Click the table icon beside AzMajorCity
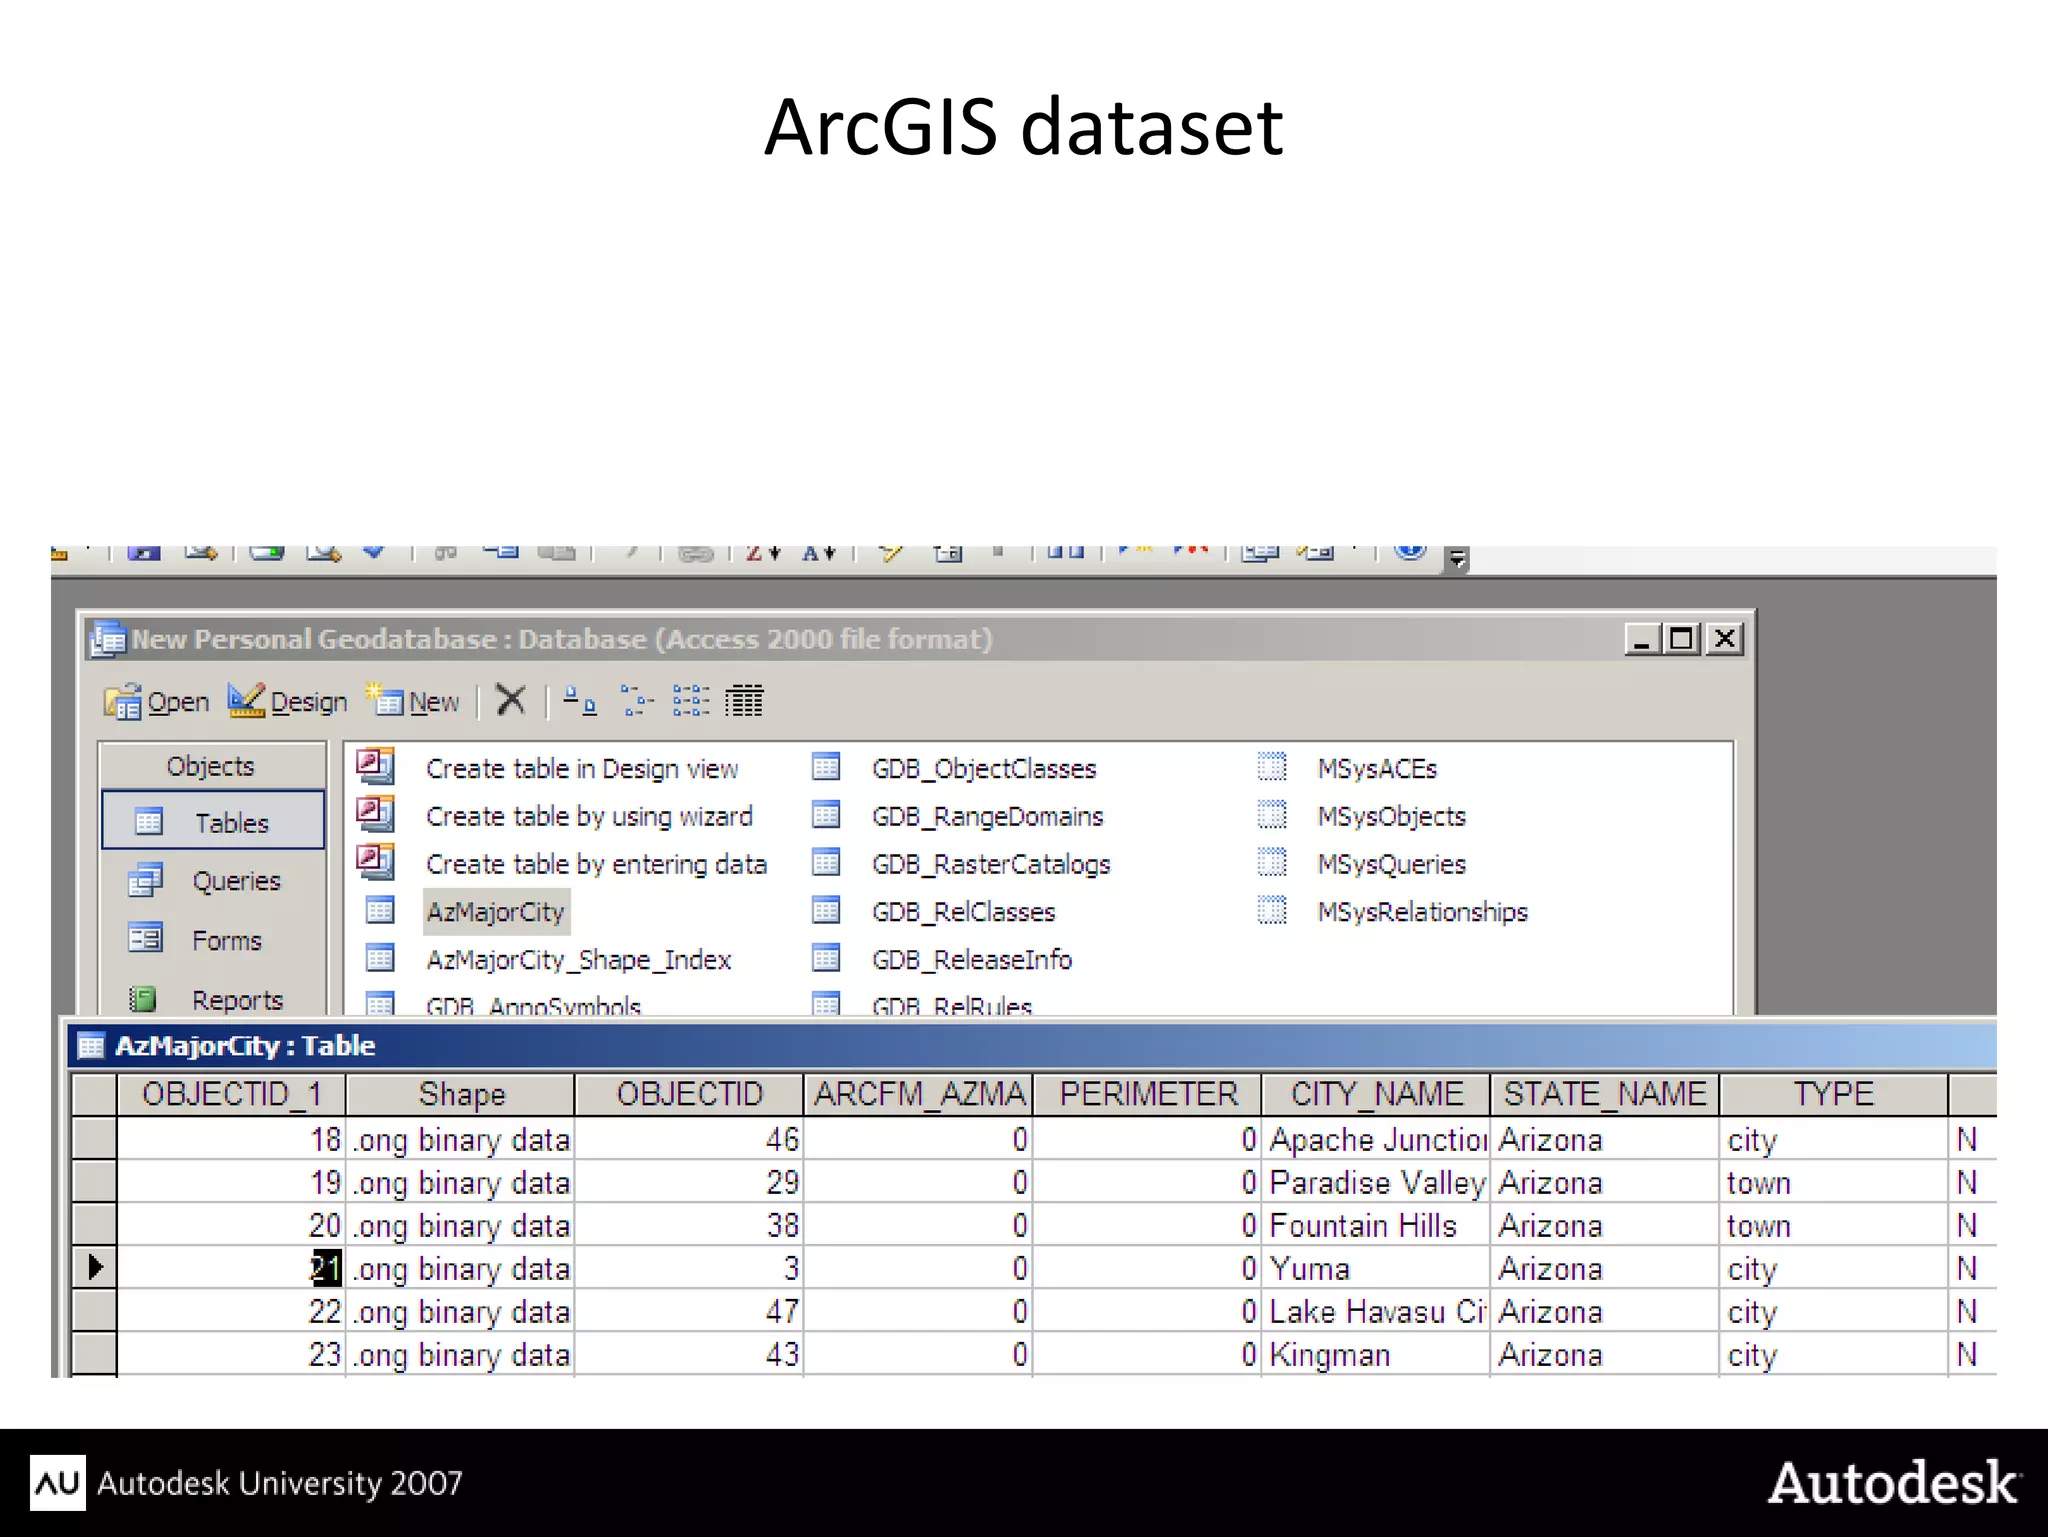Image resolution: width=2048 pixels, height=1537 pixels. click(x=380, y=910)
